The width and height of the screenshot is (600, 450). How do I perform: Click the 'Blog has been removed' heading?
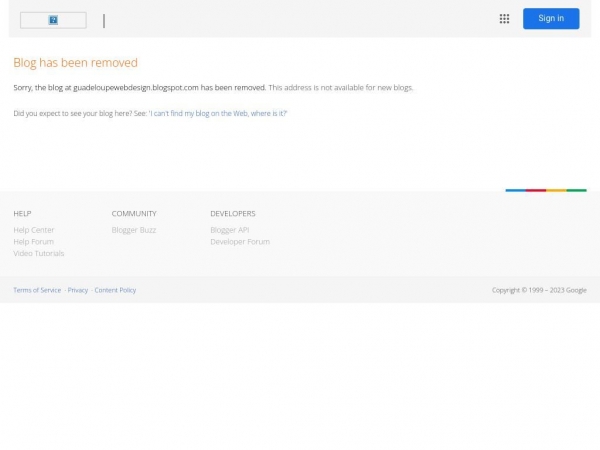coord(75,62)
